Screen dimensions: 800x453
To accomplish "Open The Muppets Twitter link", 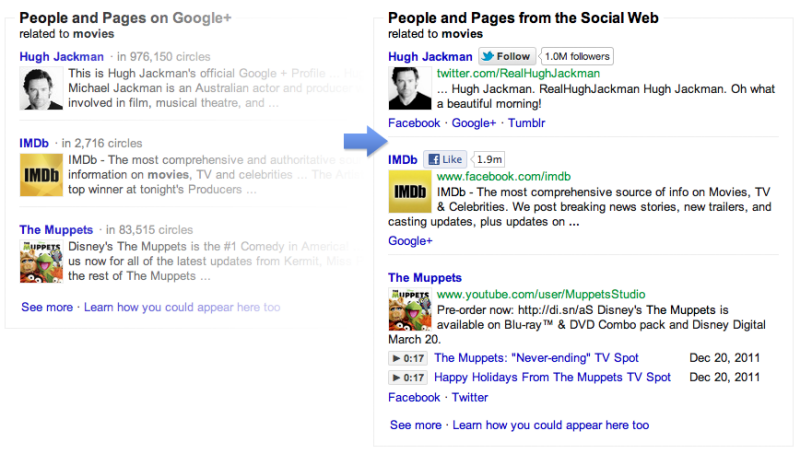I will coord(470,397).
